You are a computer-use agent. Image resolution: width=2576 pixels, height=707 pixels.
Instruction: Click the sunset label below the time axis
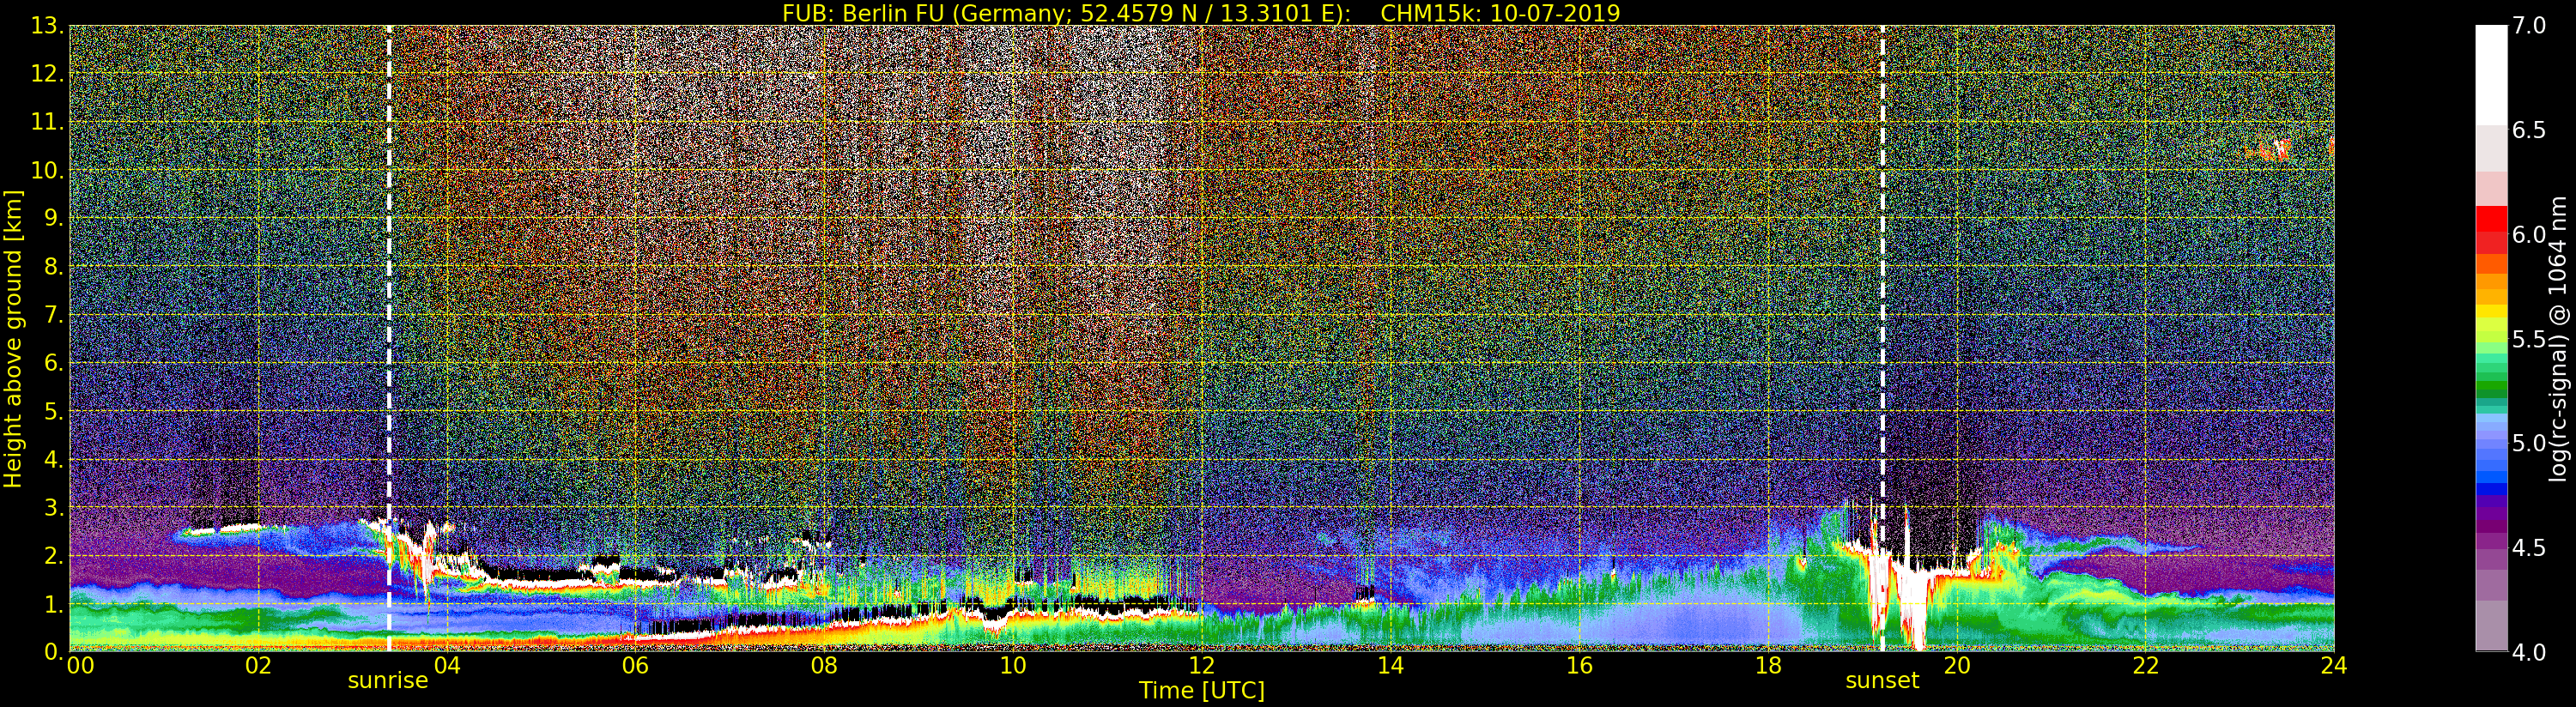[1882, 681]
